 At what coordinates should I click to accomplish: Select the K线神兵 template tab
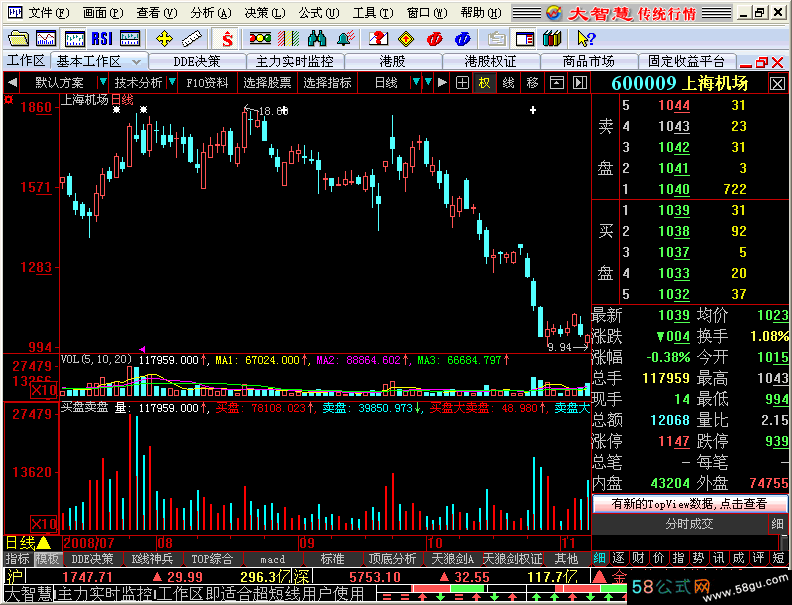point(152,559)
